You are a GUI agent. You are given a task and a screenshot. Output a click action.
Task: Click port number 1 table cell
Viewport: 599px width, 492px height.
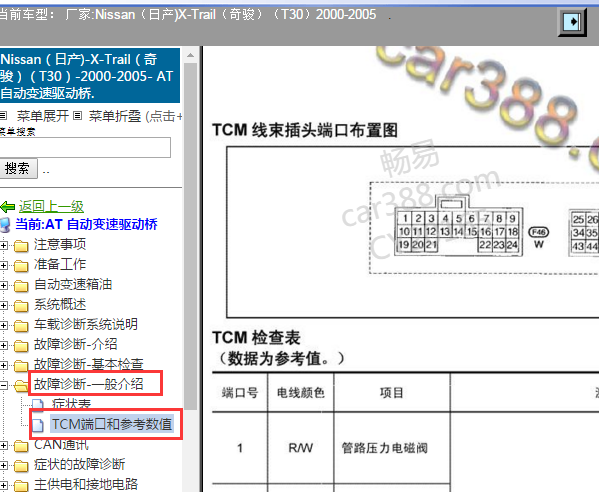(240, 448)
